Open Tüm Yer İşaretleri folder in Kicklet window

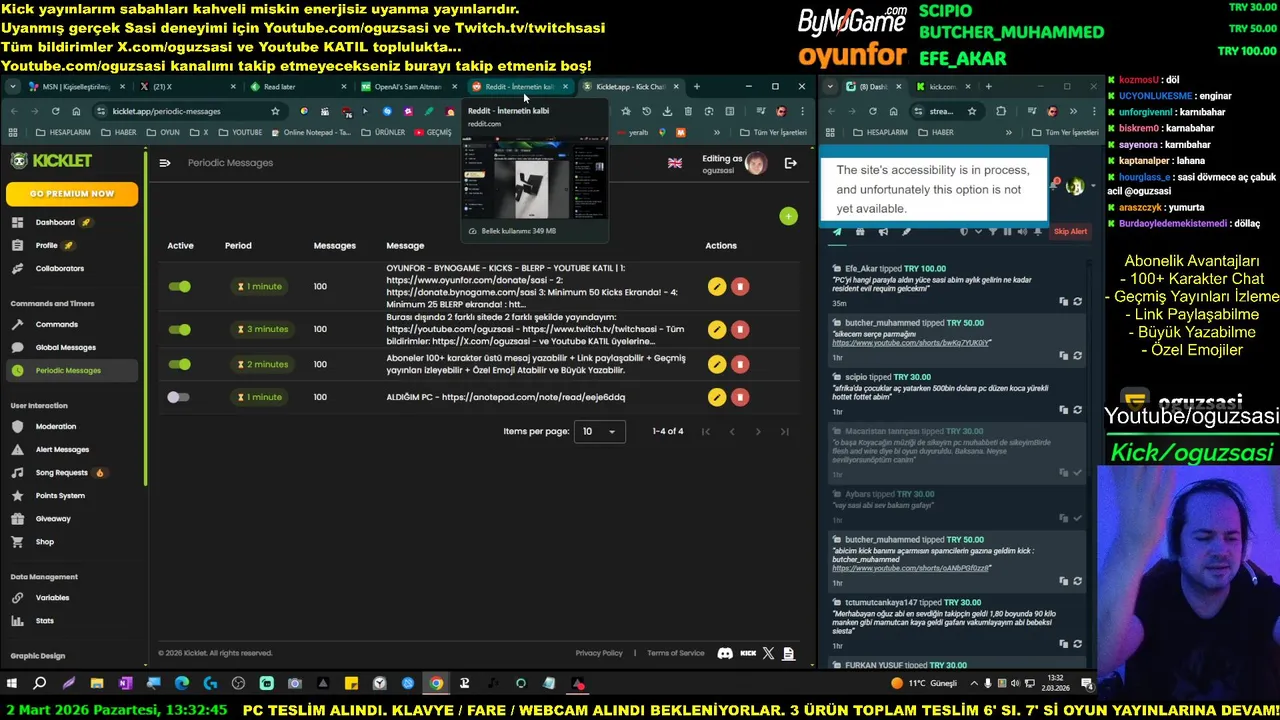pos(773,132)
